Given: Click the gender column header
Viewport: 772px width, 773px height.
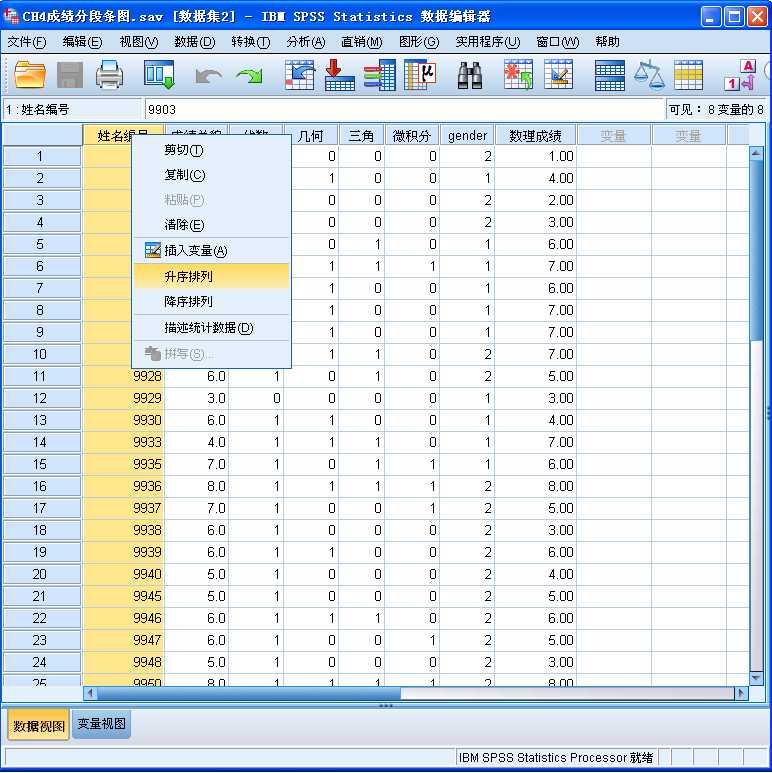Looking at the screenshot, I should [x=467, y=136].
